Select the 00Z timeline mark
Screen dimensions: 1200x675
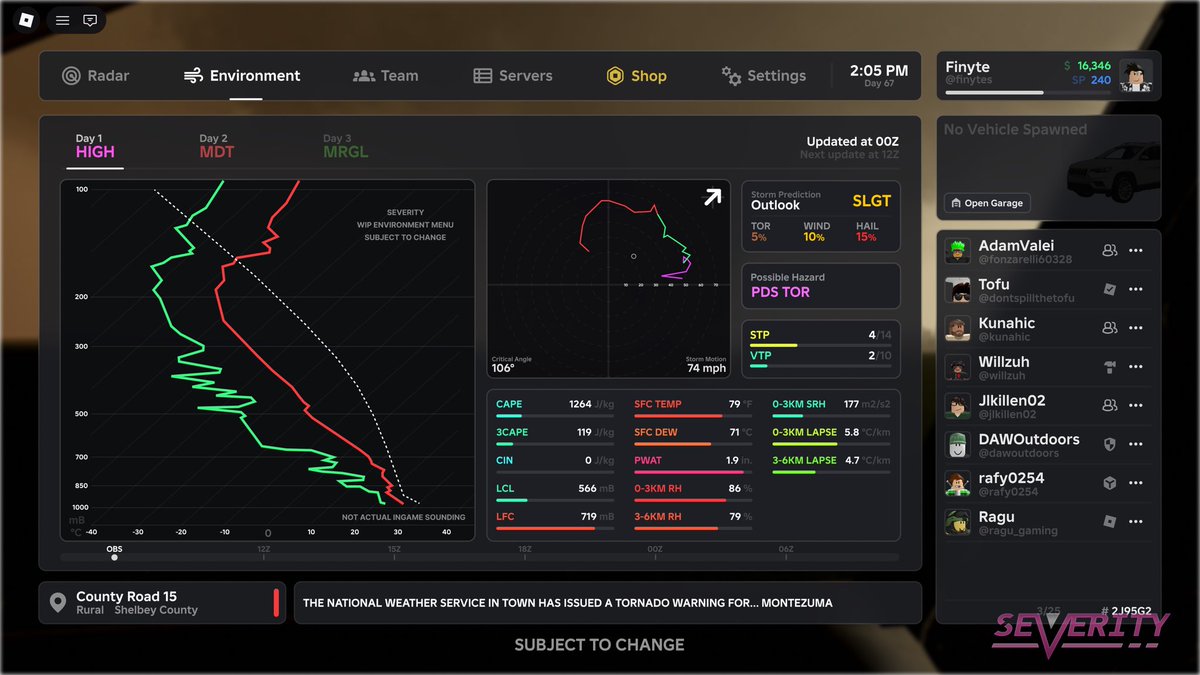[655, 550]
